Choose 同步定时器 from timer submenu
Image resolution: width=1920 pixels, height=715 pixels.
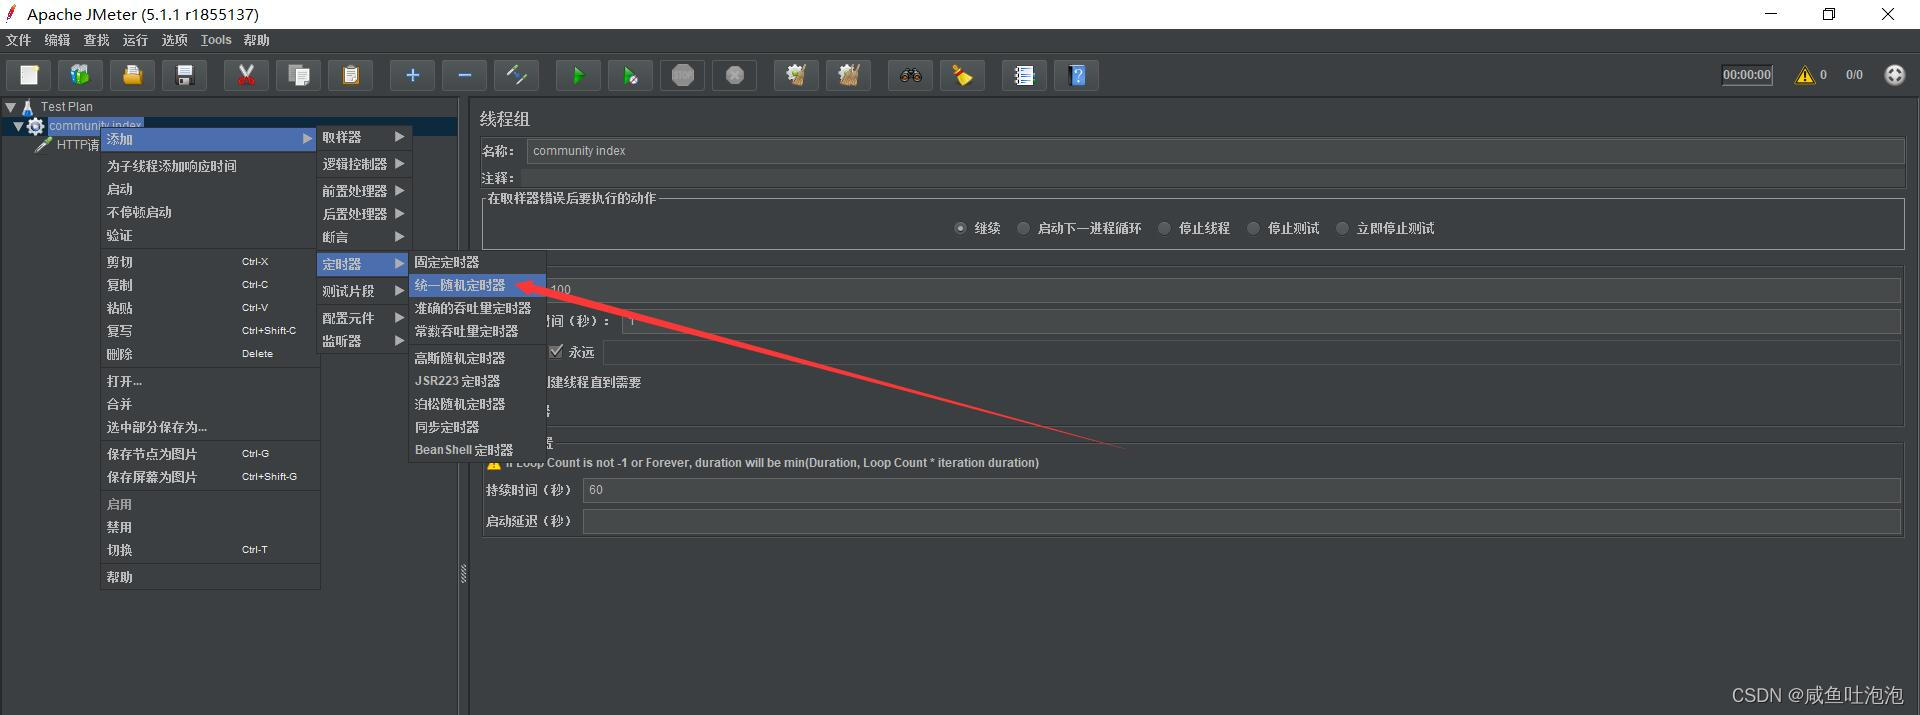coord(477,427)
